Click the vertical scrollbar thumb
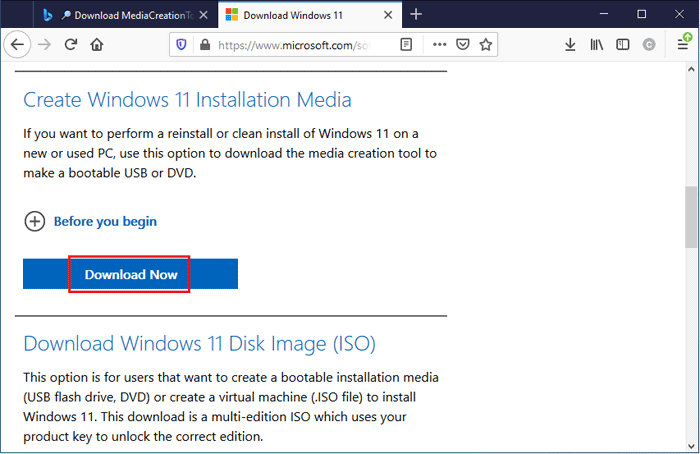700x454 pixels. point(691,217)
